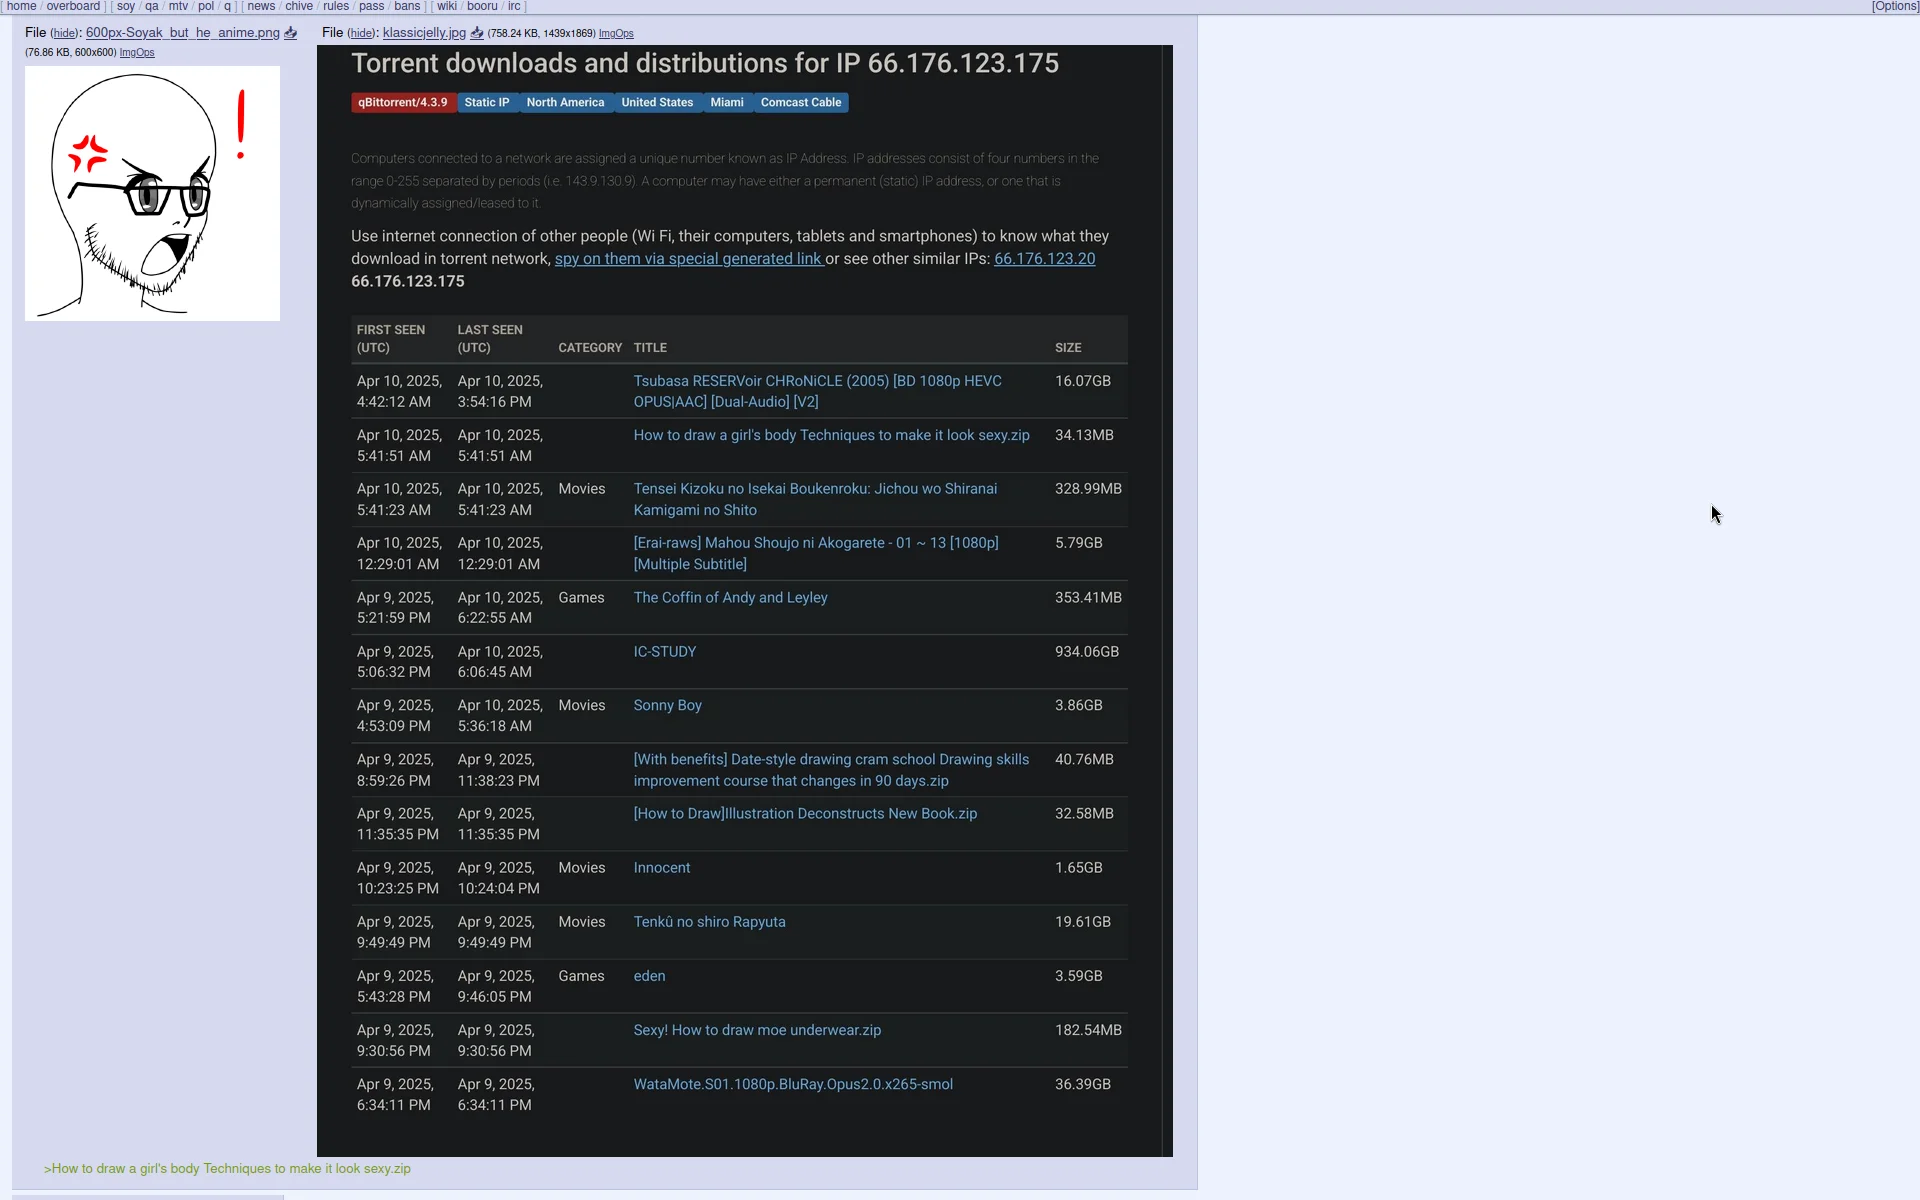This screenshot has width=1920, height=1200.
Task: Click the download icon beside klassicjelly.jpg
Action: pos(477,33)
